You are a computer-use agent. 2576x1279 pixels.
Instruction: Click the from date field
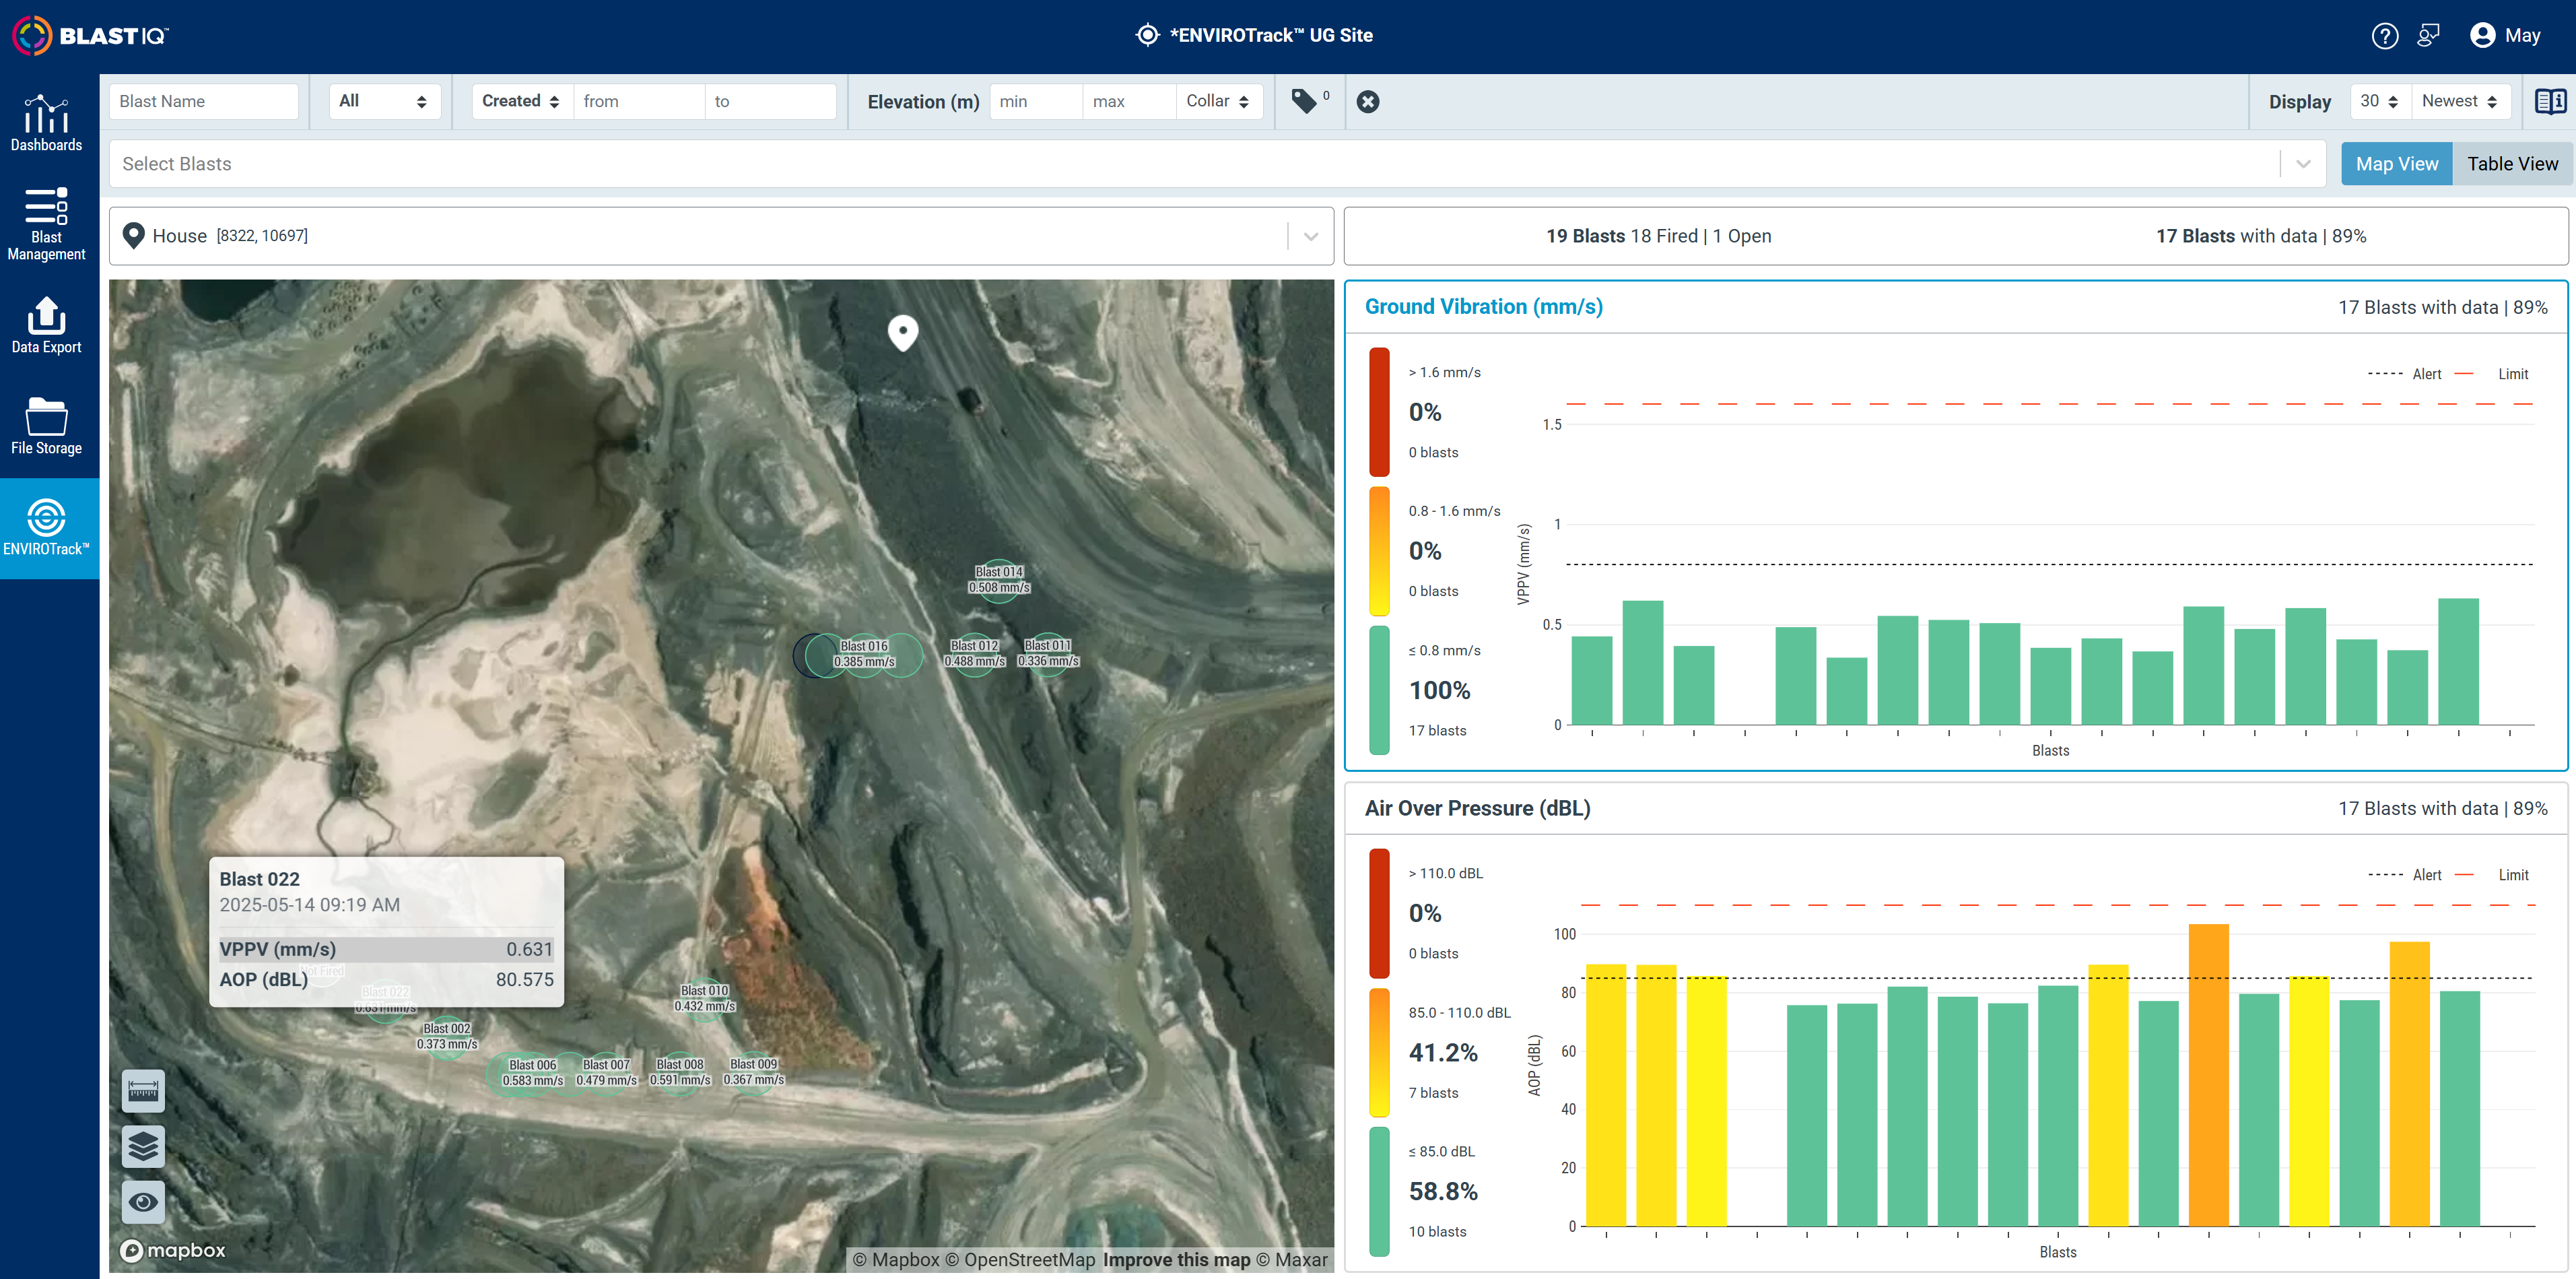pos(638,101)
